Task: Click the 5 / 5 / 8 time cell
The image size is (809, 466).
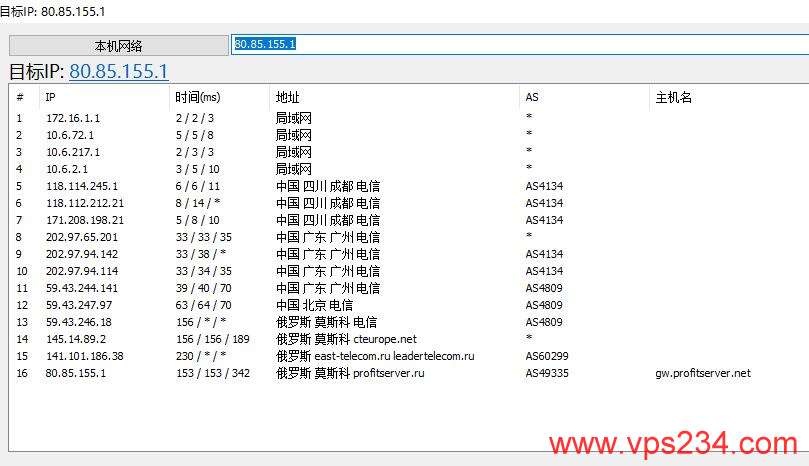Action: pos(195,135)
